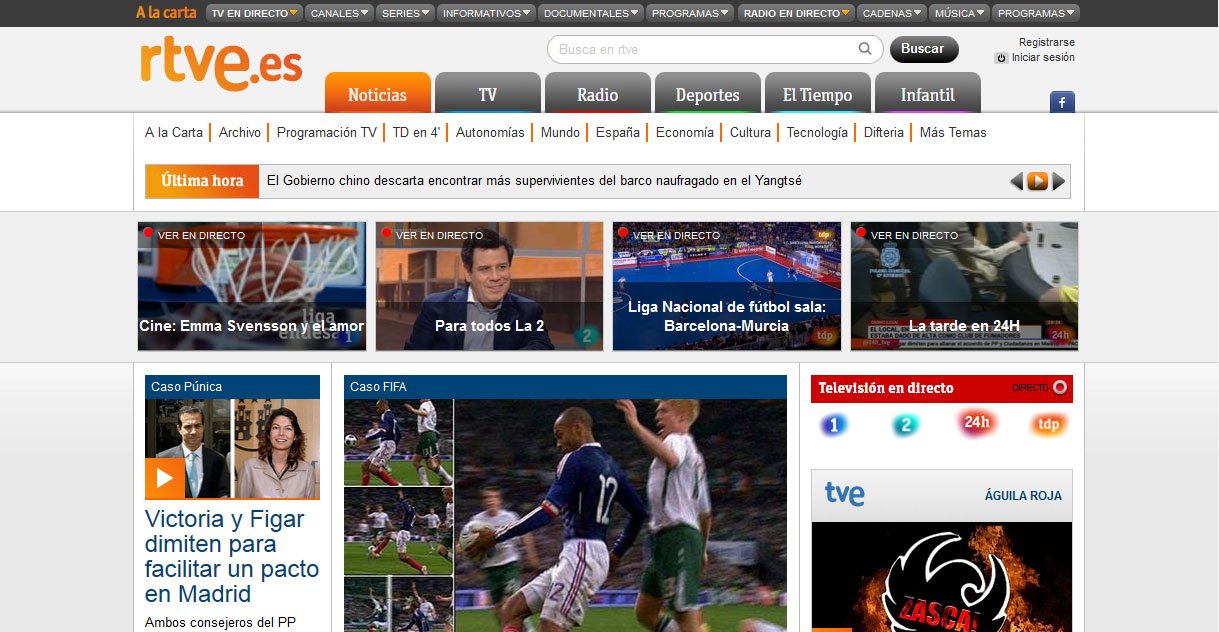The height and width of the screenshot is (632, 1219).
Task: Click the tve logo in the Águila Roja ad
Action: [x=845, y=494]
